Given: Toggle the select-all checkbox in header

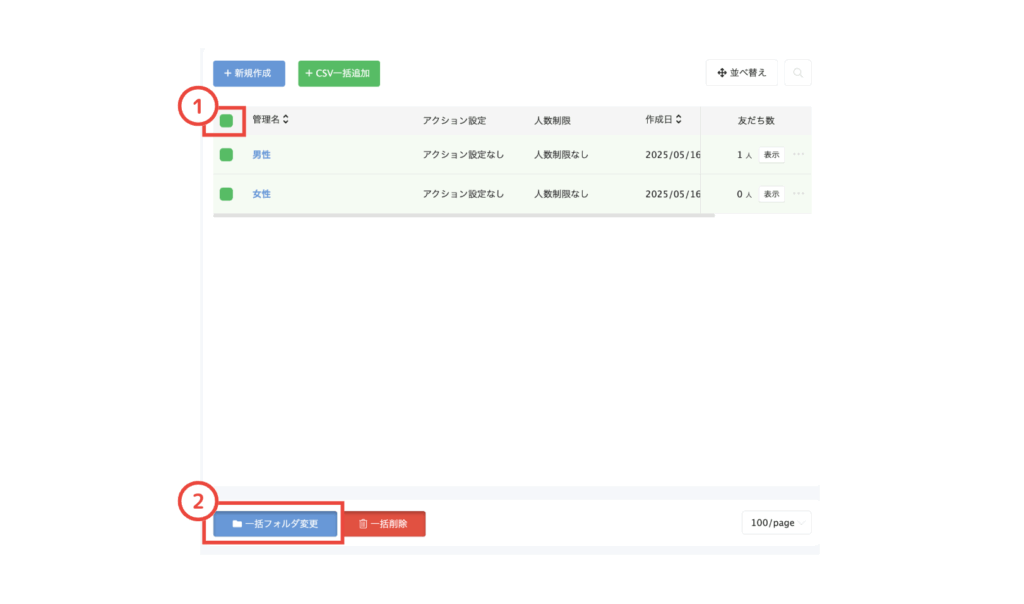Looking at the screenshot, I should [x=226, y=120].
